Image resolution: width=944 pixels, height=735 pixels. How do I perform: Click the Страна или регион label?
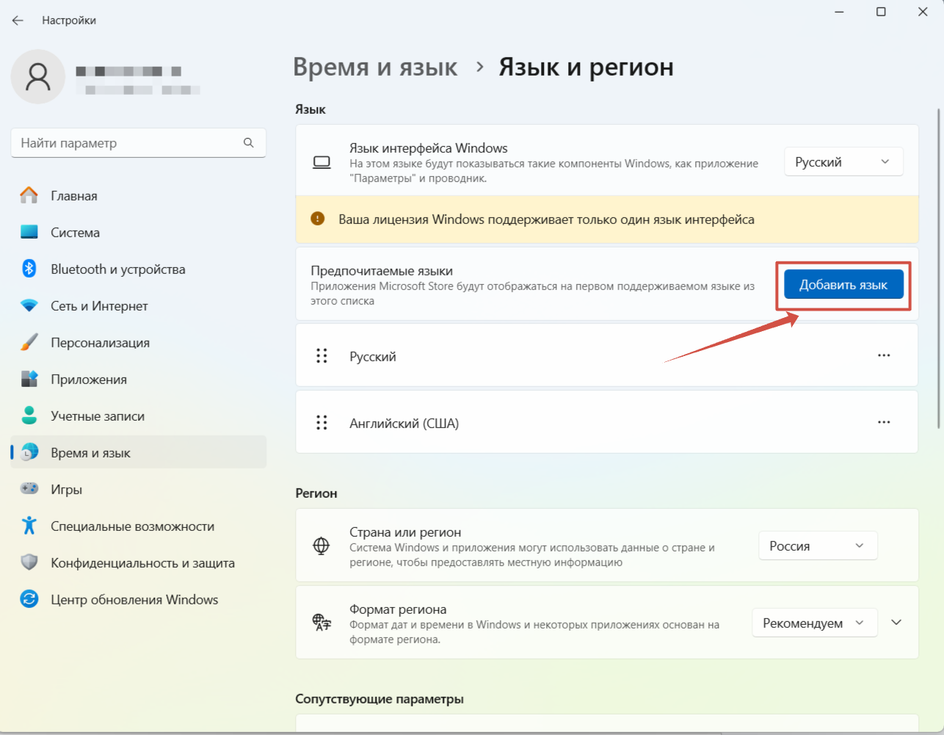405,532
